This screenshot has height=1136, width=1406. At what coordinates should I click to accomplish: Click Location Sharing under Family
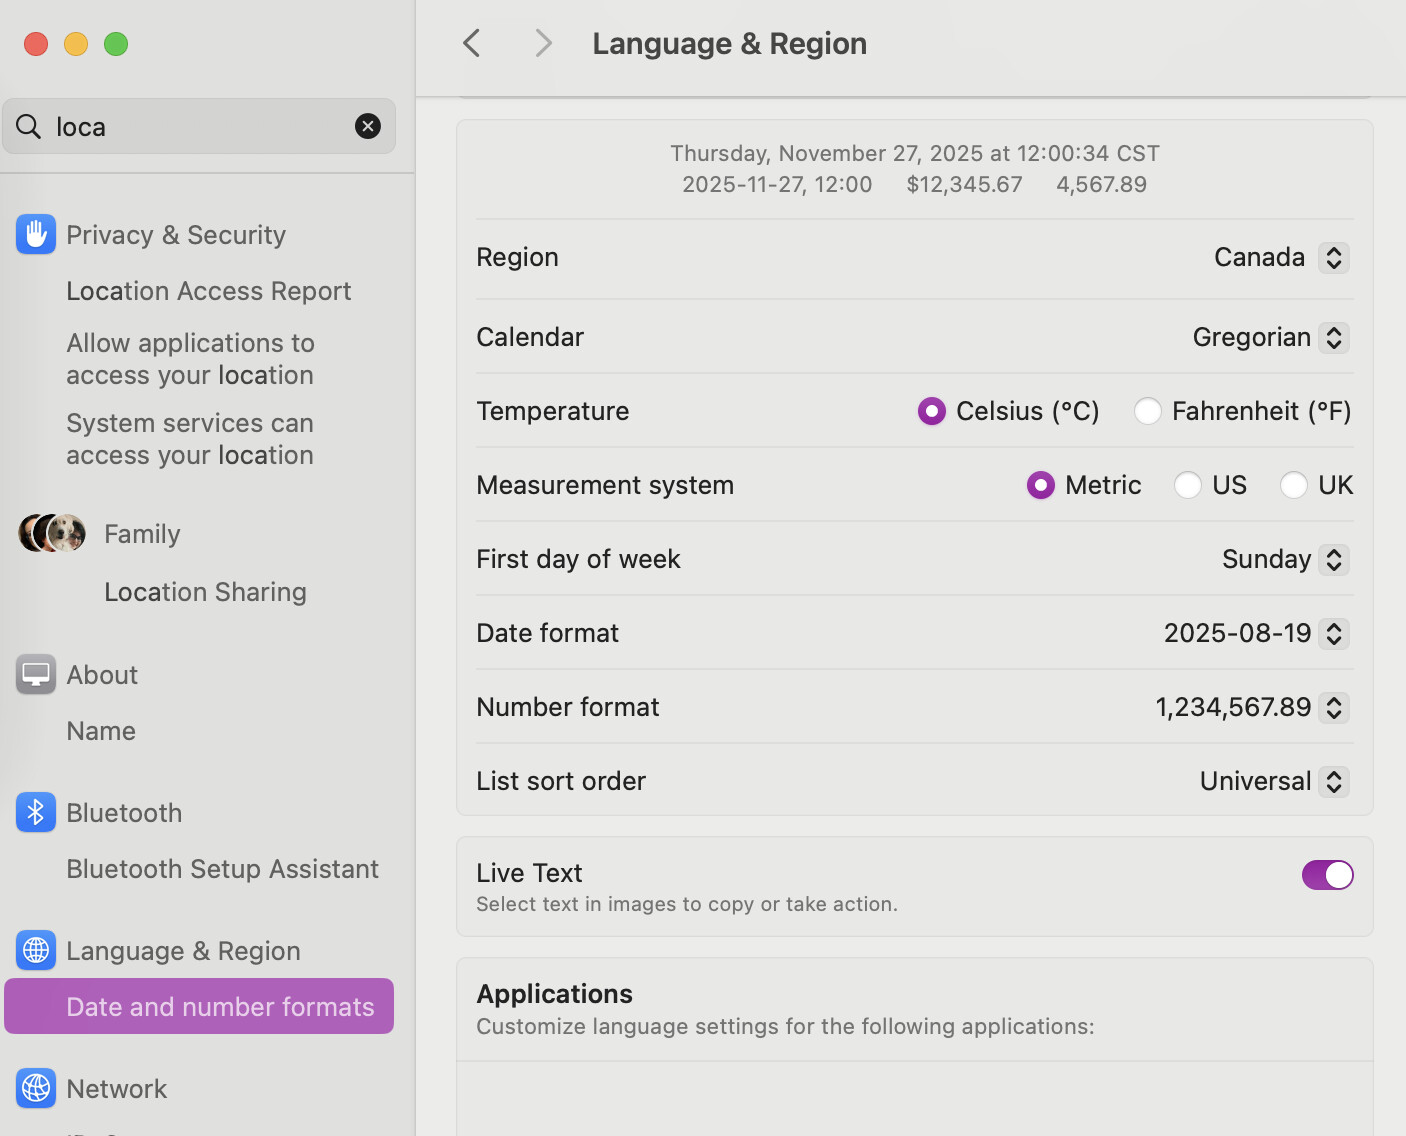pos(205,592)
